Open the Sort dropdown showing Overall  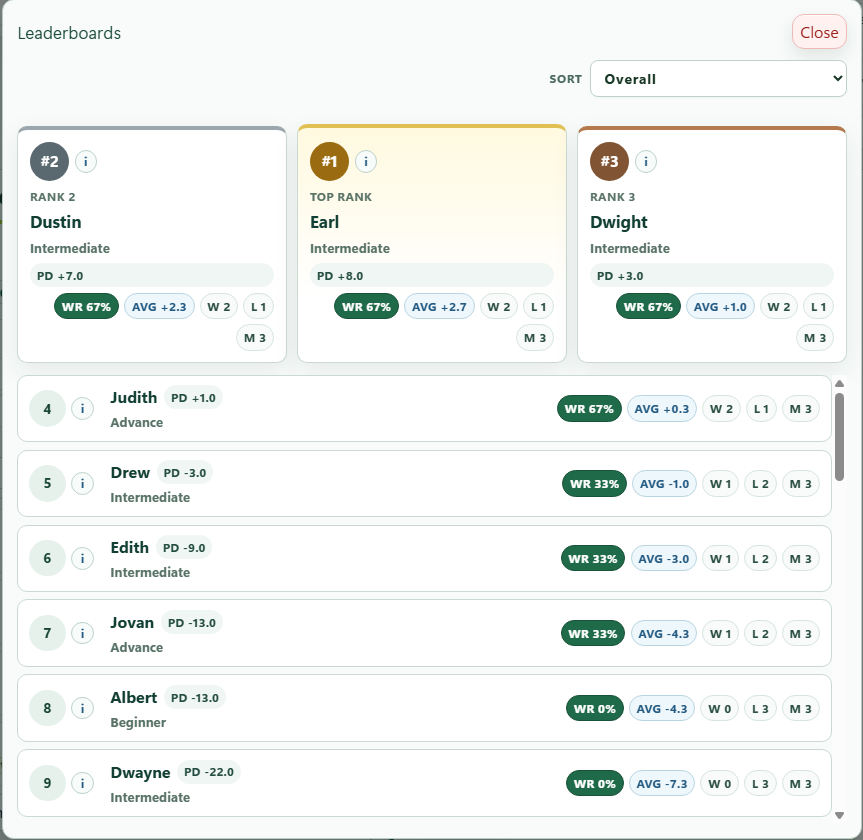point(718,79)
